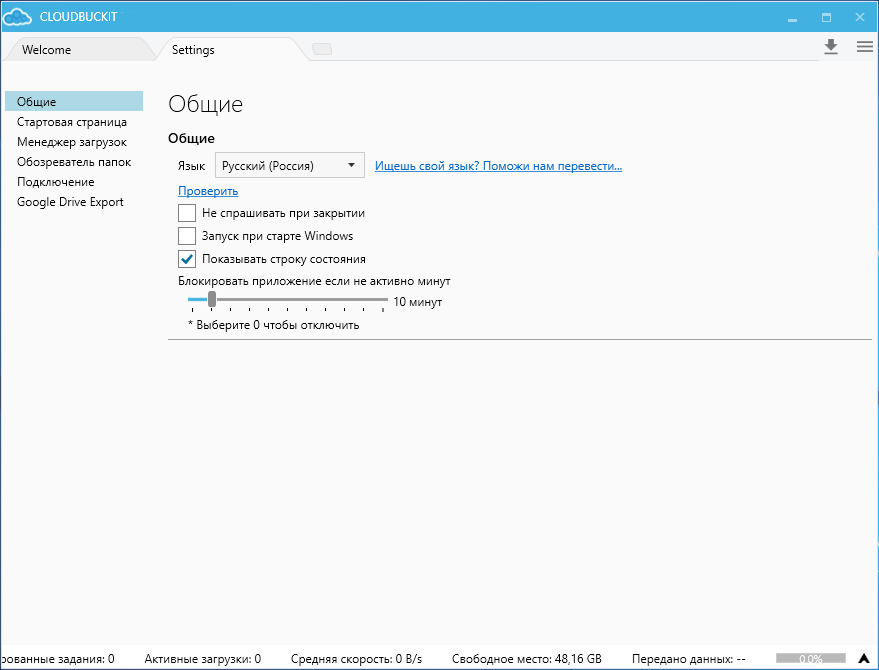The height and width of the screenshot is (670, 879).
Task: Click the 10 минут slider value
Action: pos(418,302)
